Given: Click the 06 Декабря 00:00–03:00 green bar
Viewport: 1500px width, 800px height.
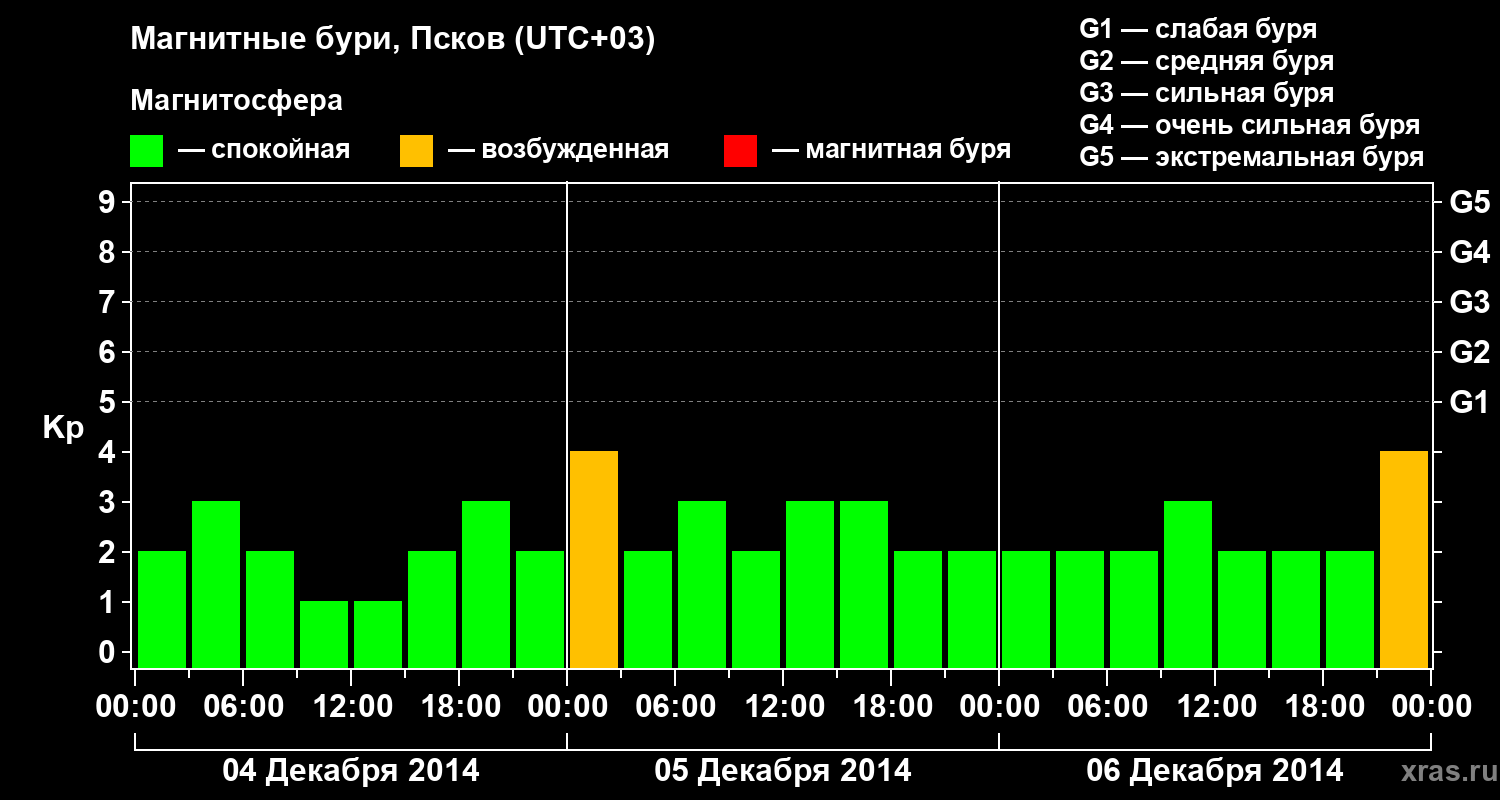Looking at the screenshot, I should pos(1026,610).
